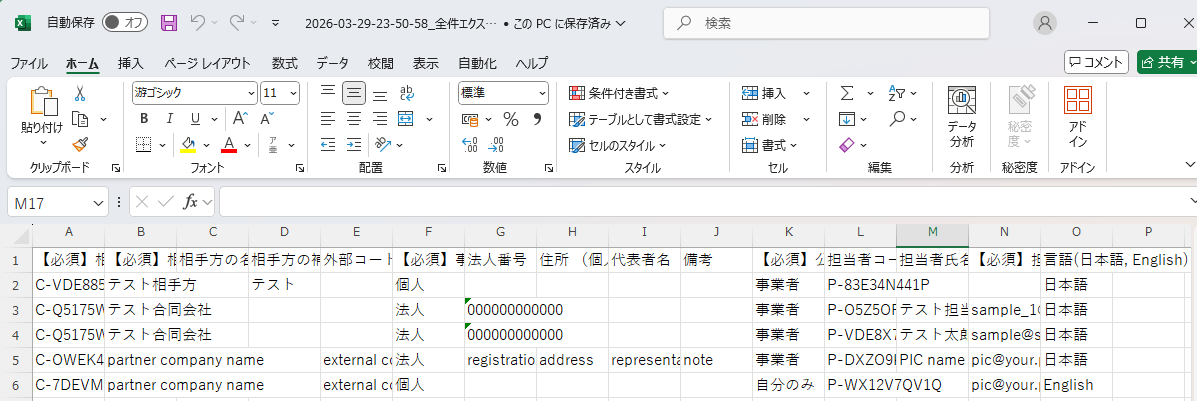Switch to the 挿入 ribbon tab
The image size is (1197, 401).
click(x=131, y=63)
